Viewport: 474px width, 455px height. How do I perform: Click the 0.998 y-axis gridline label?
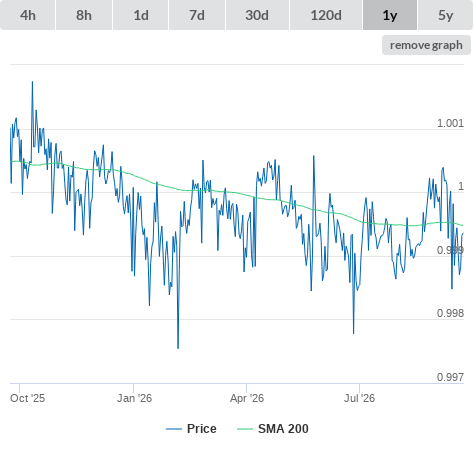(450, 313)
